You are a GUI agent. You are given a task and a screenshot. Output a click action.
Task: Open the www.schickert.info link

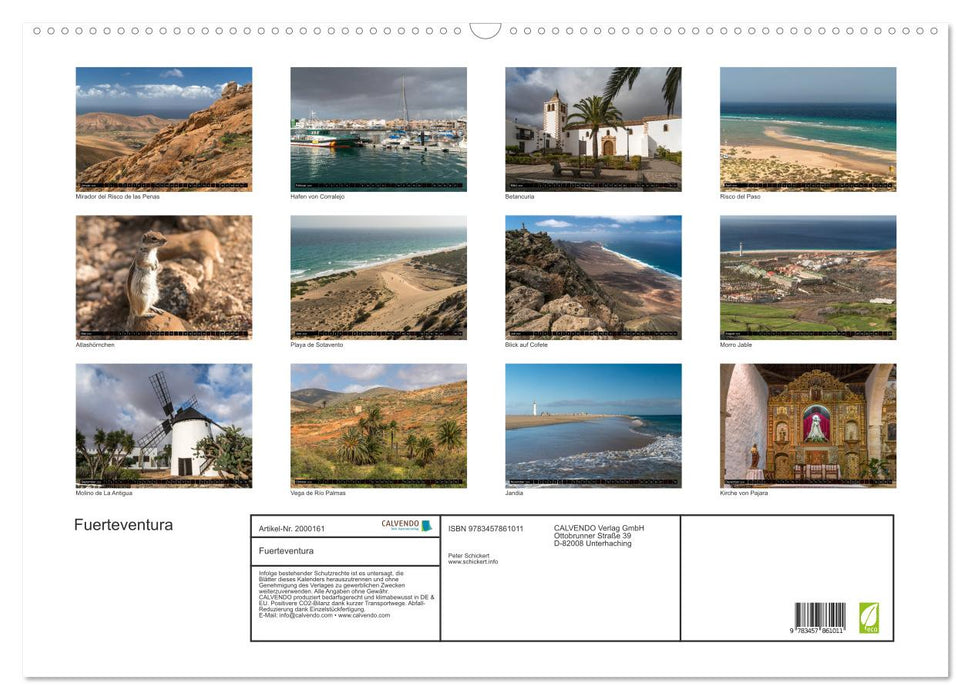pos(473,561)
